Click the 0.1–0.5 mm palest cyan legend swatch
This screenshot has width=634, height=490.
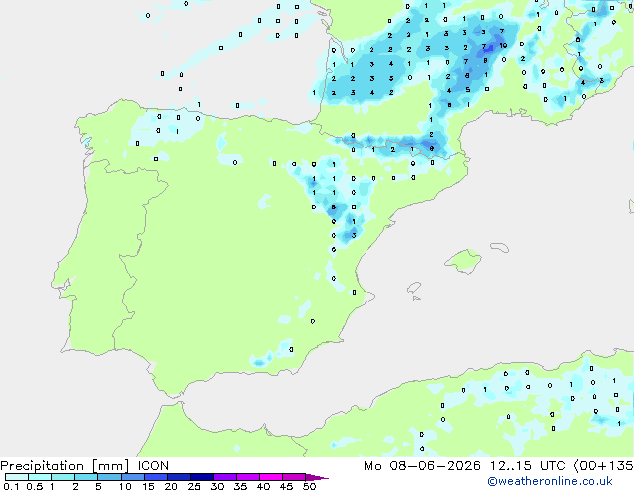click(x=17, y=477)
